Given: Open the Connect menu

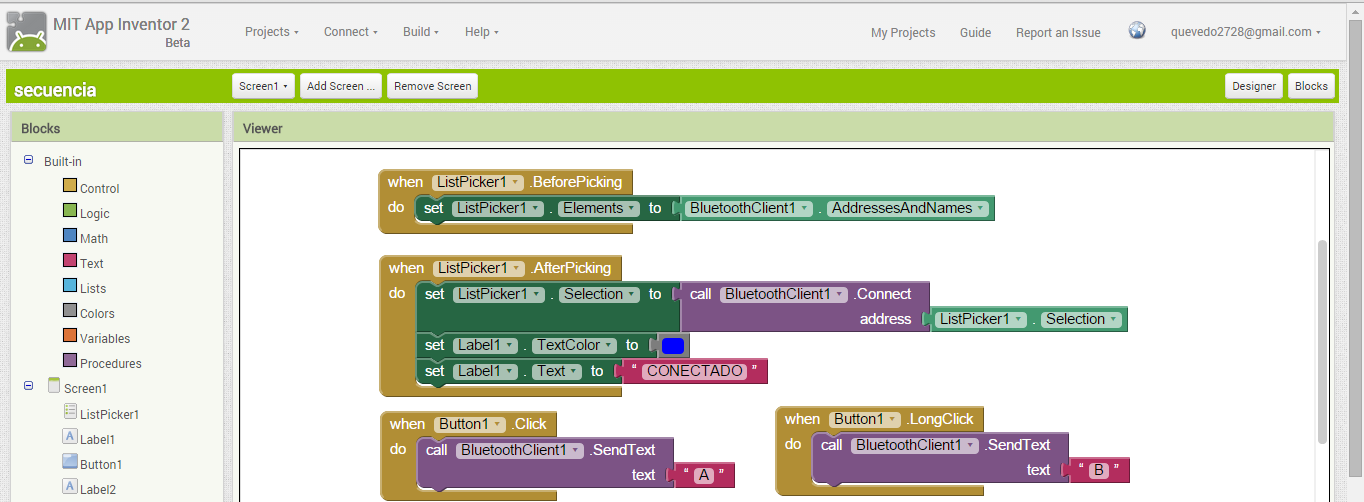Looking at the screenshot, I should click(x=351, y=32).
